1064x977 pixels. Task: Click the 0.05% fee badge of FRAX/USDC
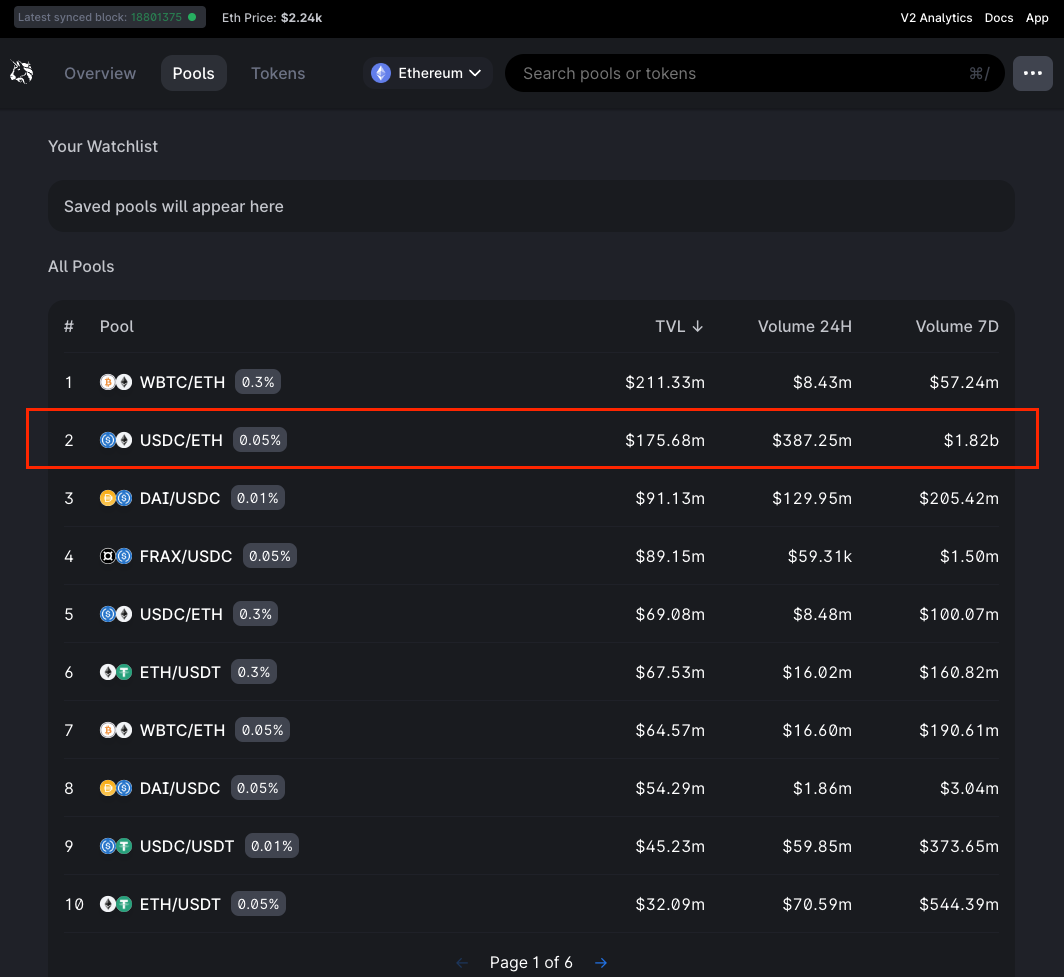pyautogui.click(x=269, y=556)
